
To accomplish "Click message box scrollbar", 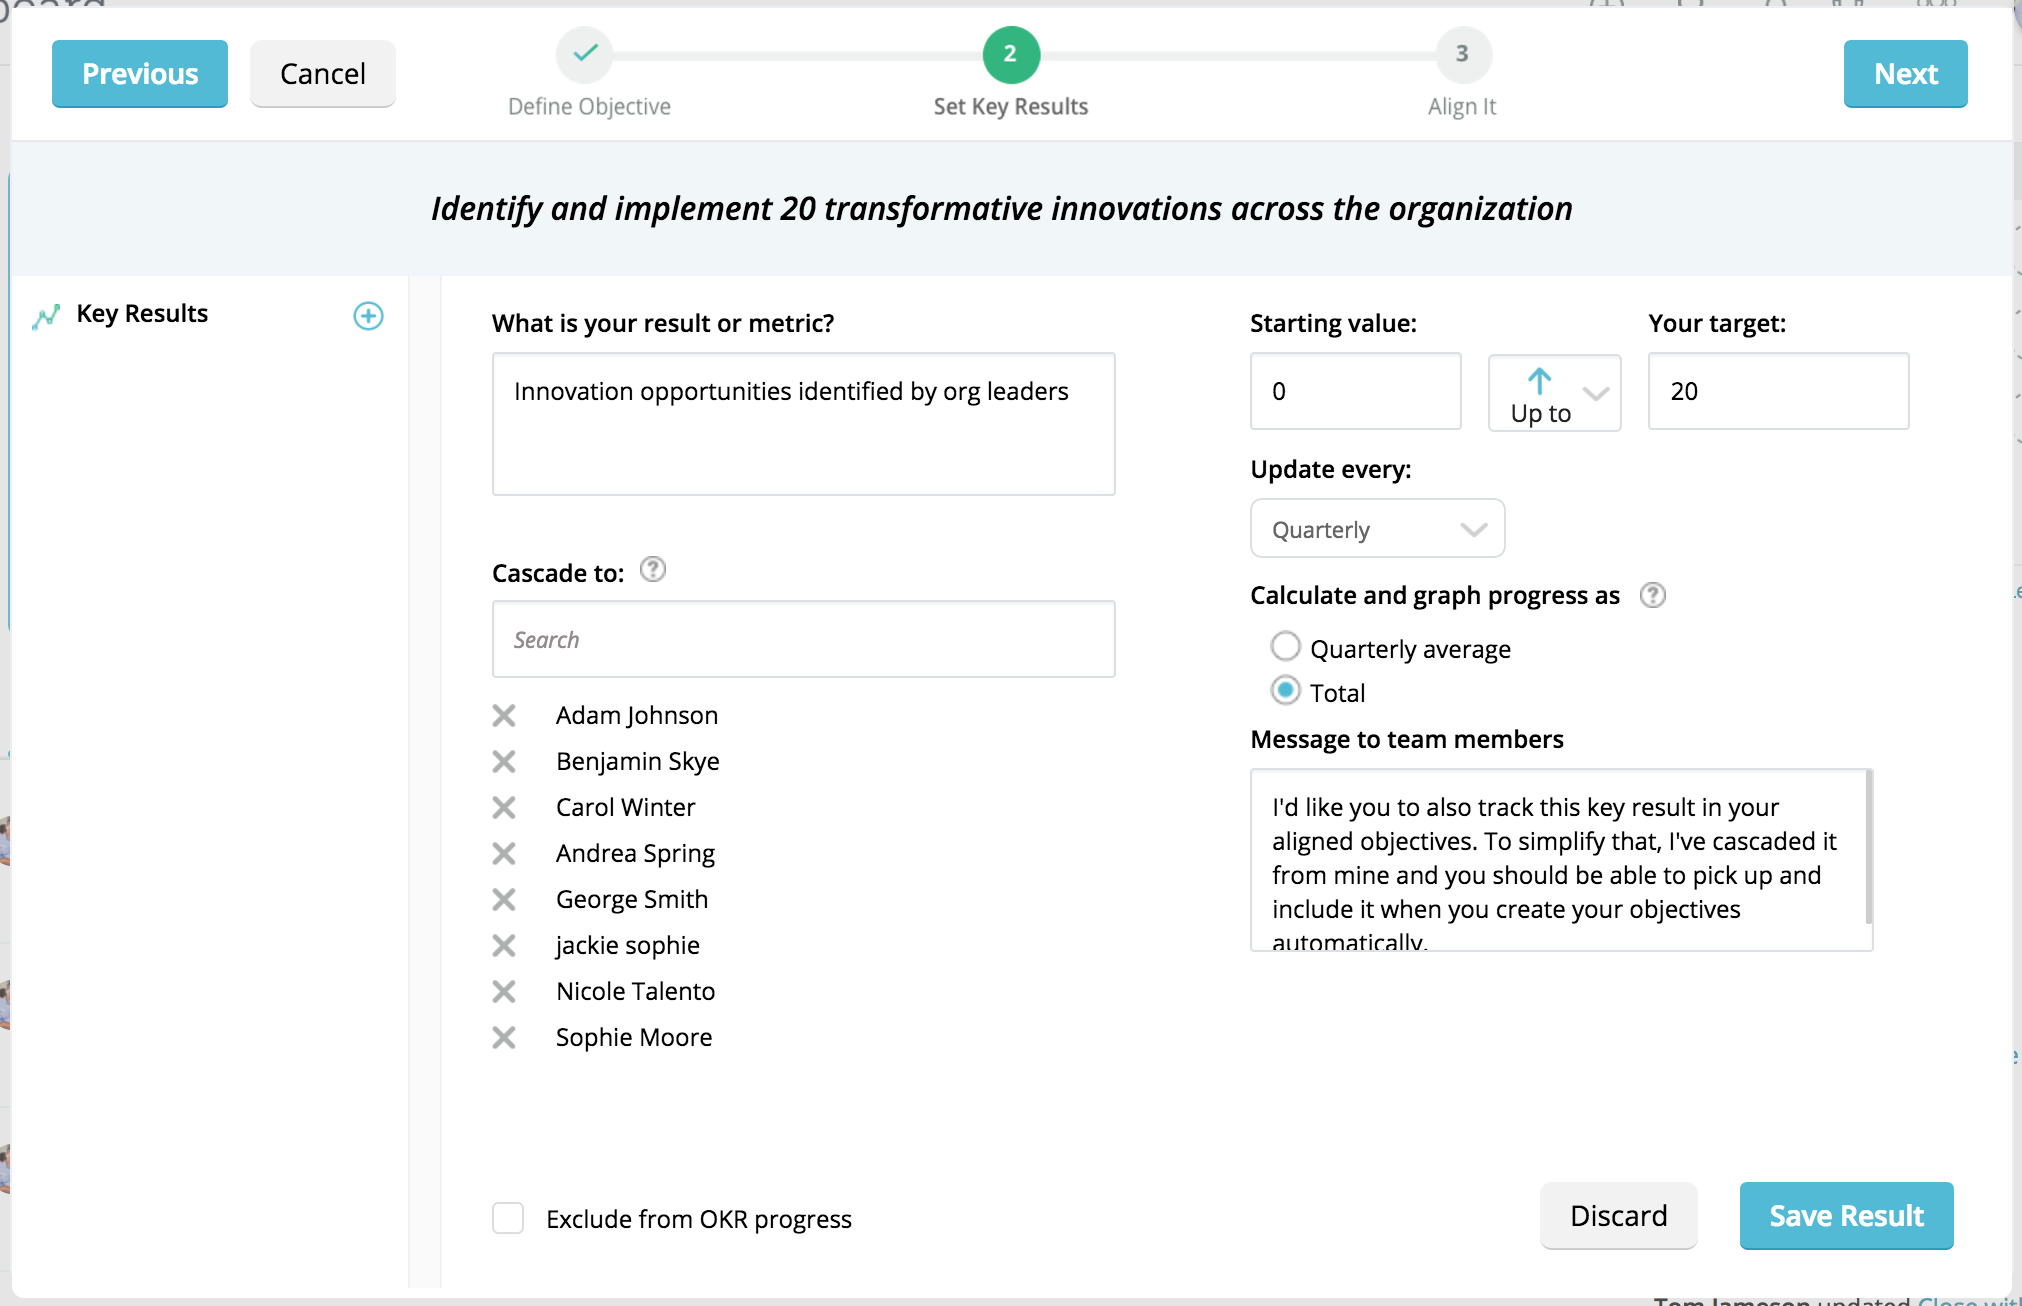I will coord(1867,848).
